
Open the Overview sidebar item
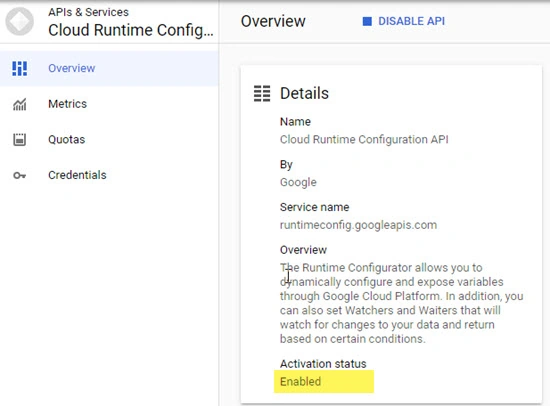[x=109, y=68]
